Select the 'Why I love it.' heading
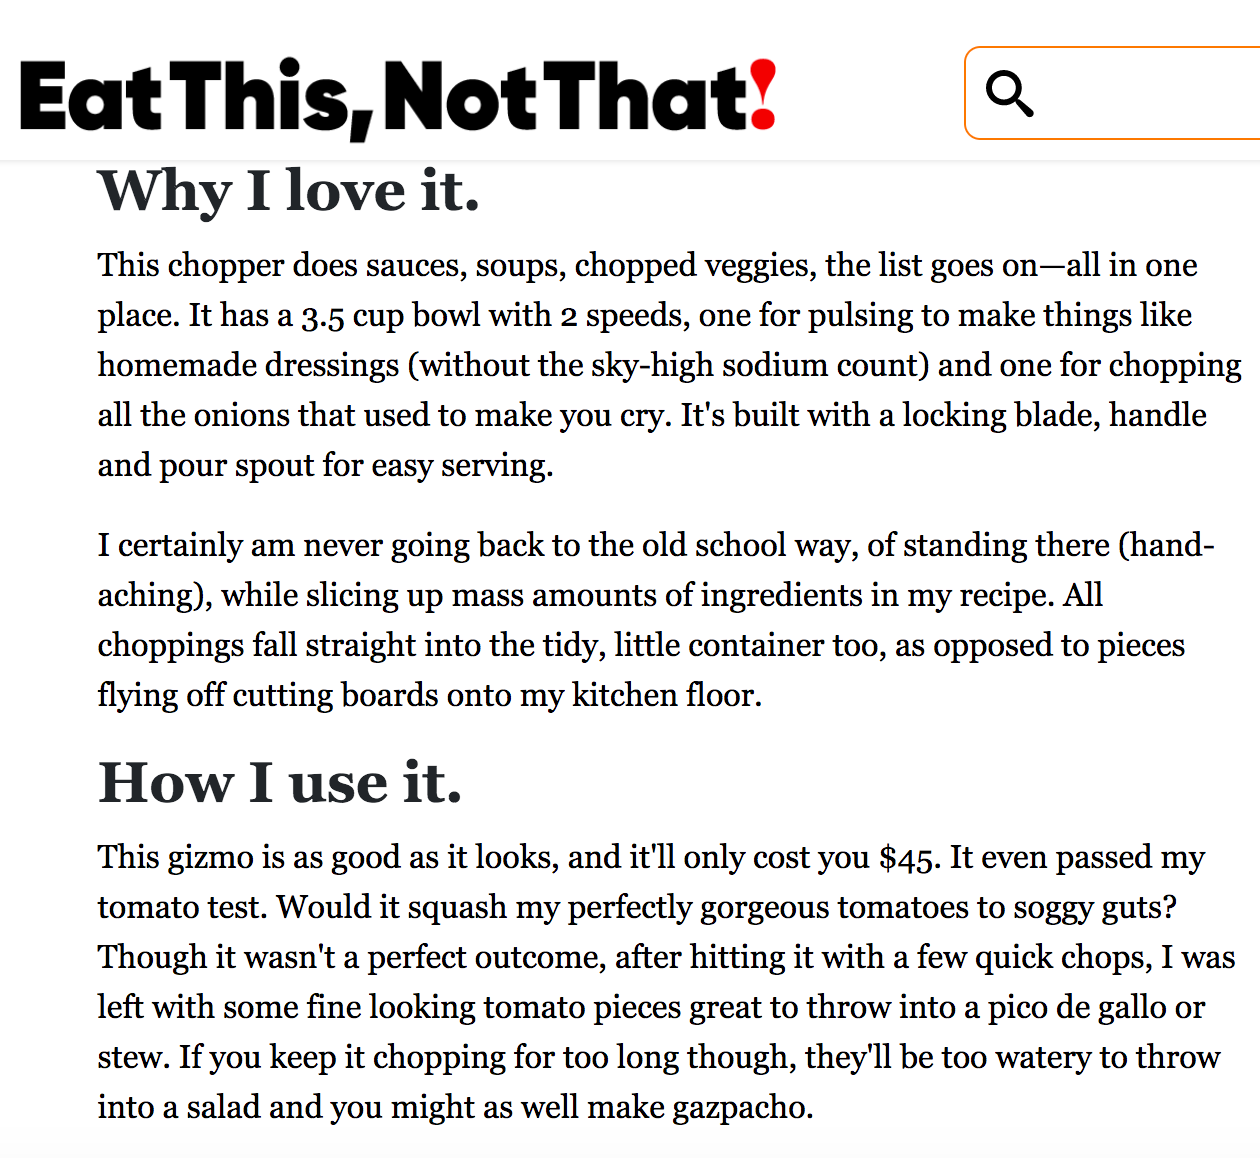 [x=289, y=191]
